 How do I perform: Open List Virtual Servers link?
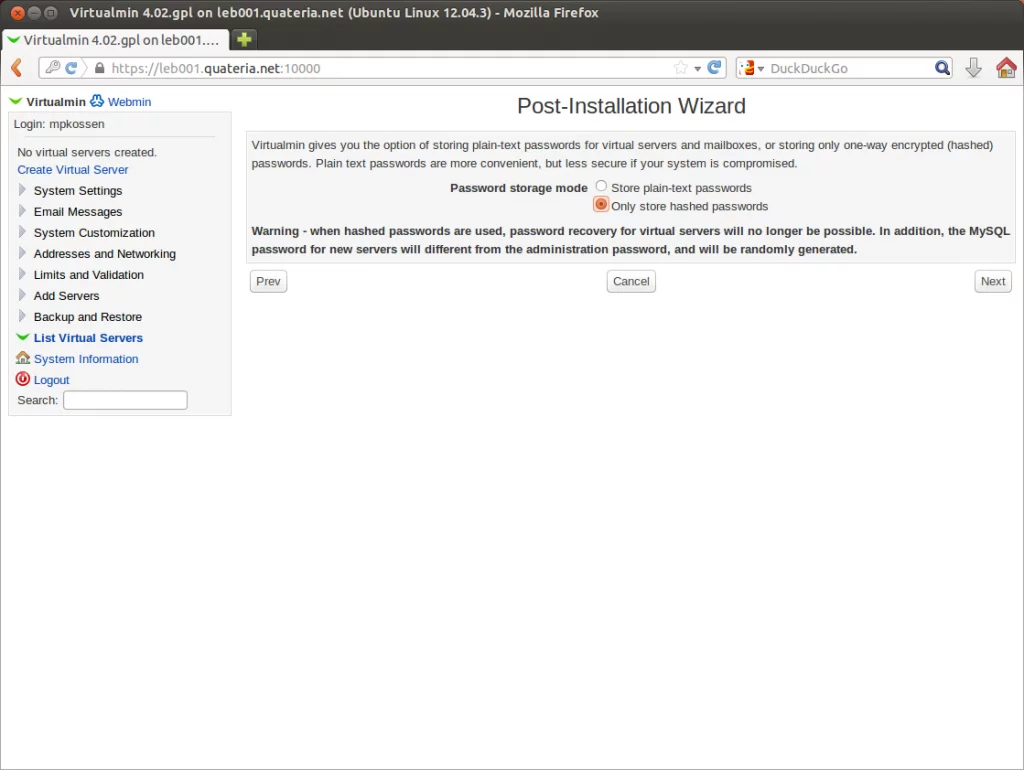(88, 338)
